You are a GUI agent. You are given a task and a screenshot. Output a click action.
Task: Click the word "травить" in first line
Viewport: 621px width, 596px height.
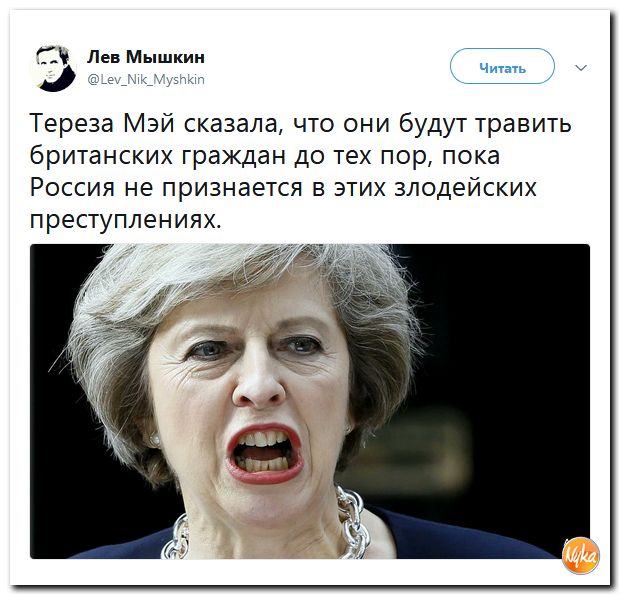pos(524,124)
